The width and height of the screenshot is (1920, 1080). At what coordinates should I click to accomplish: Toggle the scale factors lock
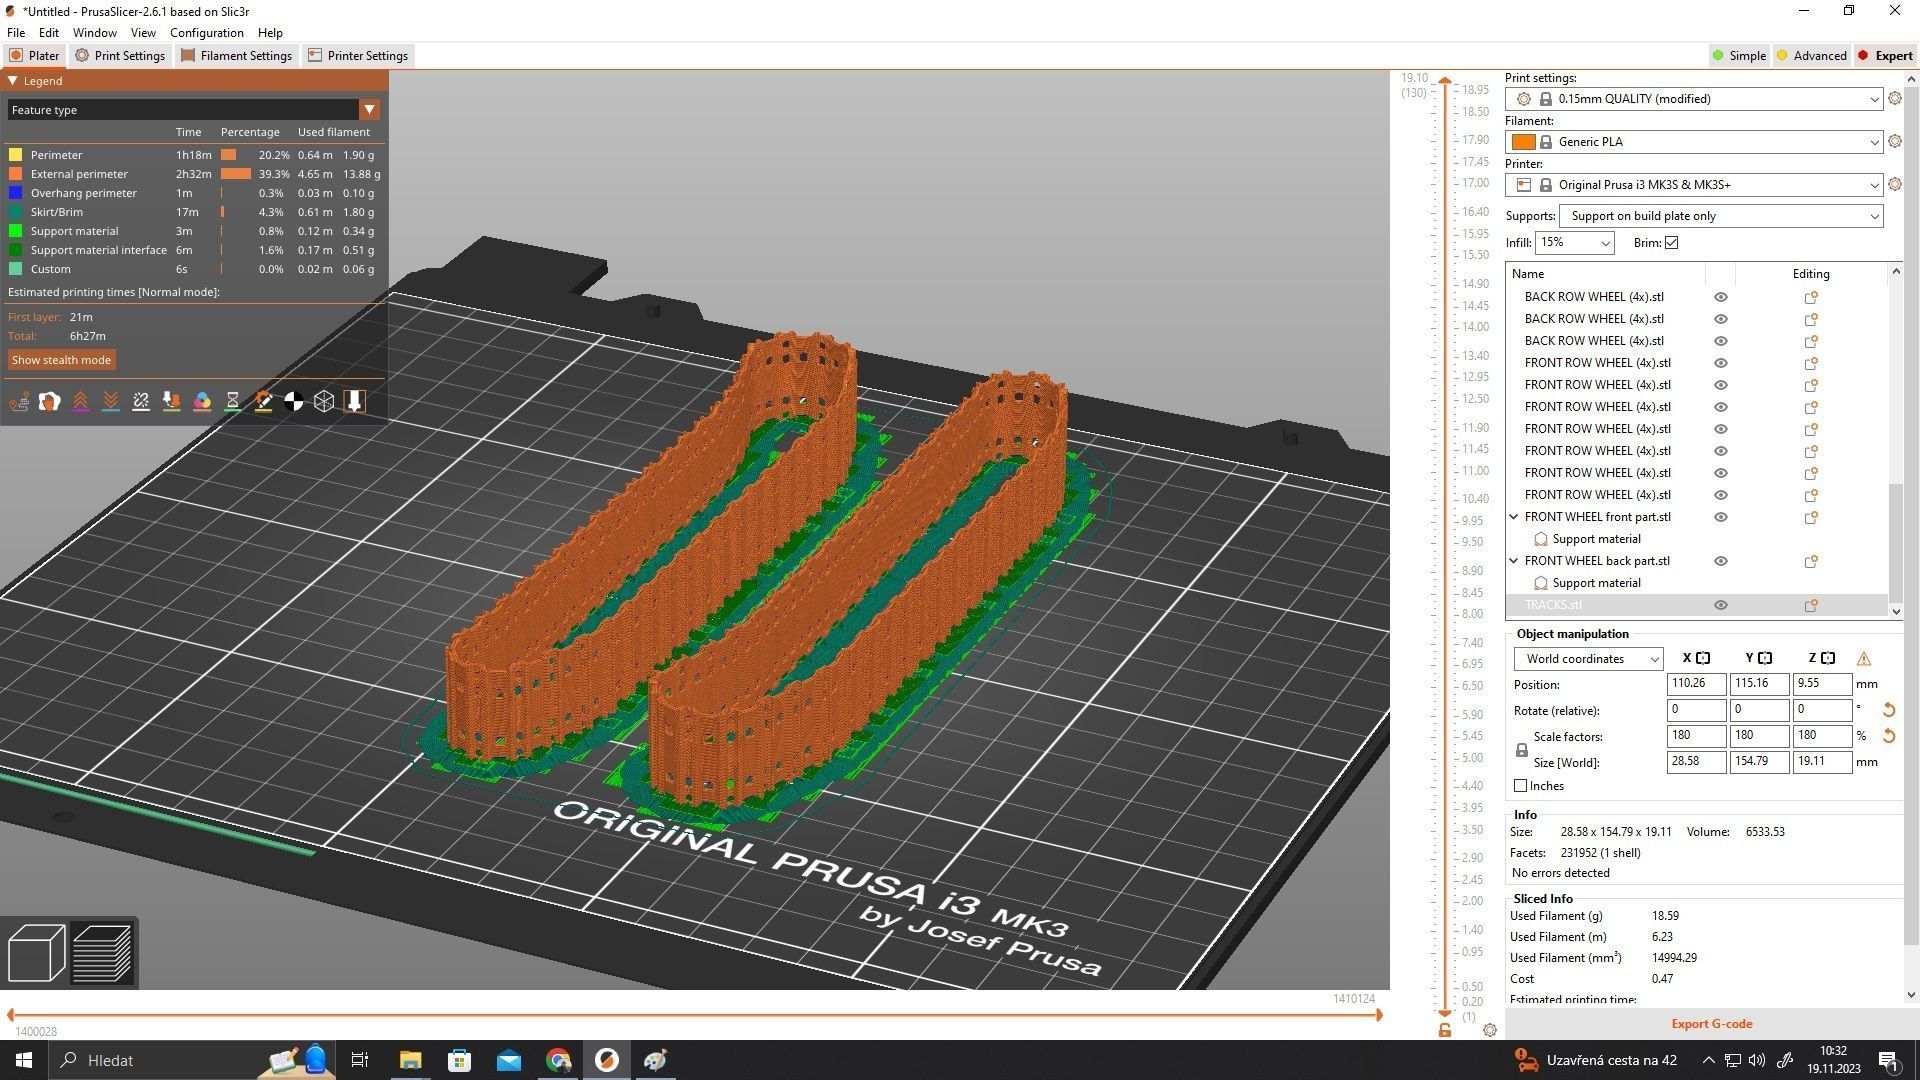coord(1522,750)
